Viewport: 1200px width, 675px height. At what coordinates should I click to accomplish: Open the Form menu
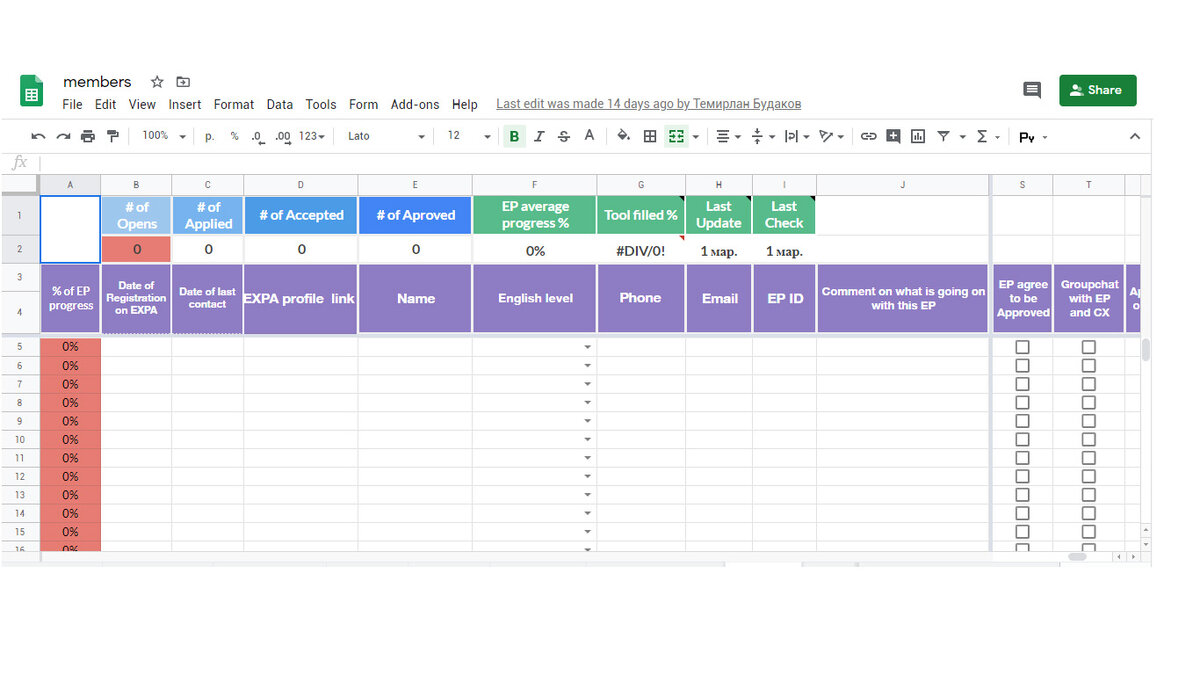coord(363,104)
